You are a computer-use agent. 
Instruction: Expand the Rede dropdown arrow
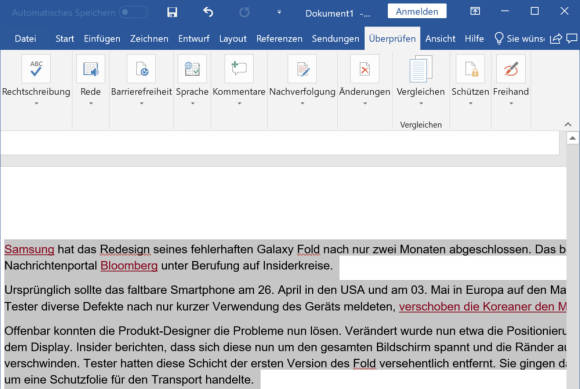91,103
